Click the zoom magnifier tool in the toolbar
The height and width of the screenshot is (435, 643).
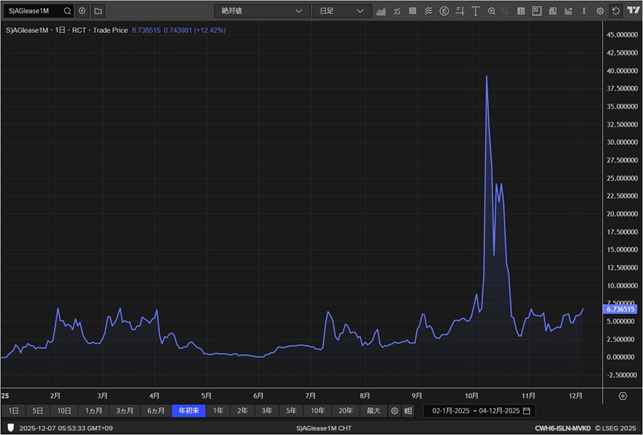(492, 11)
